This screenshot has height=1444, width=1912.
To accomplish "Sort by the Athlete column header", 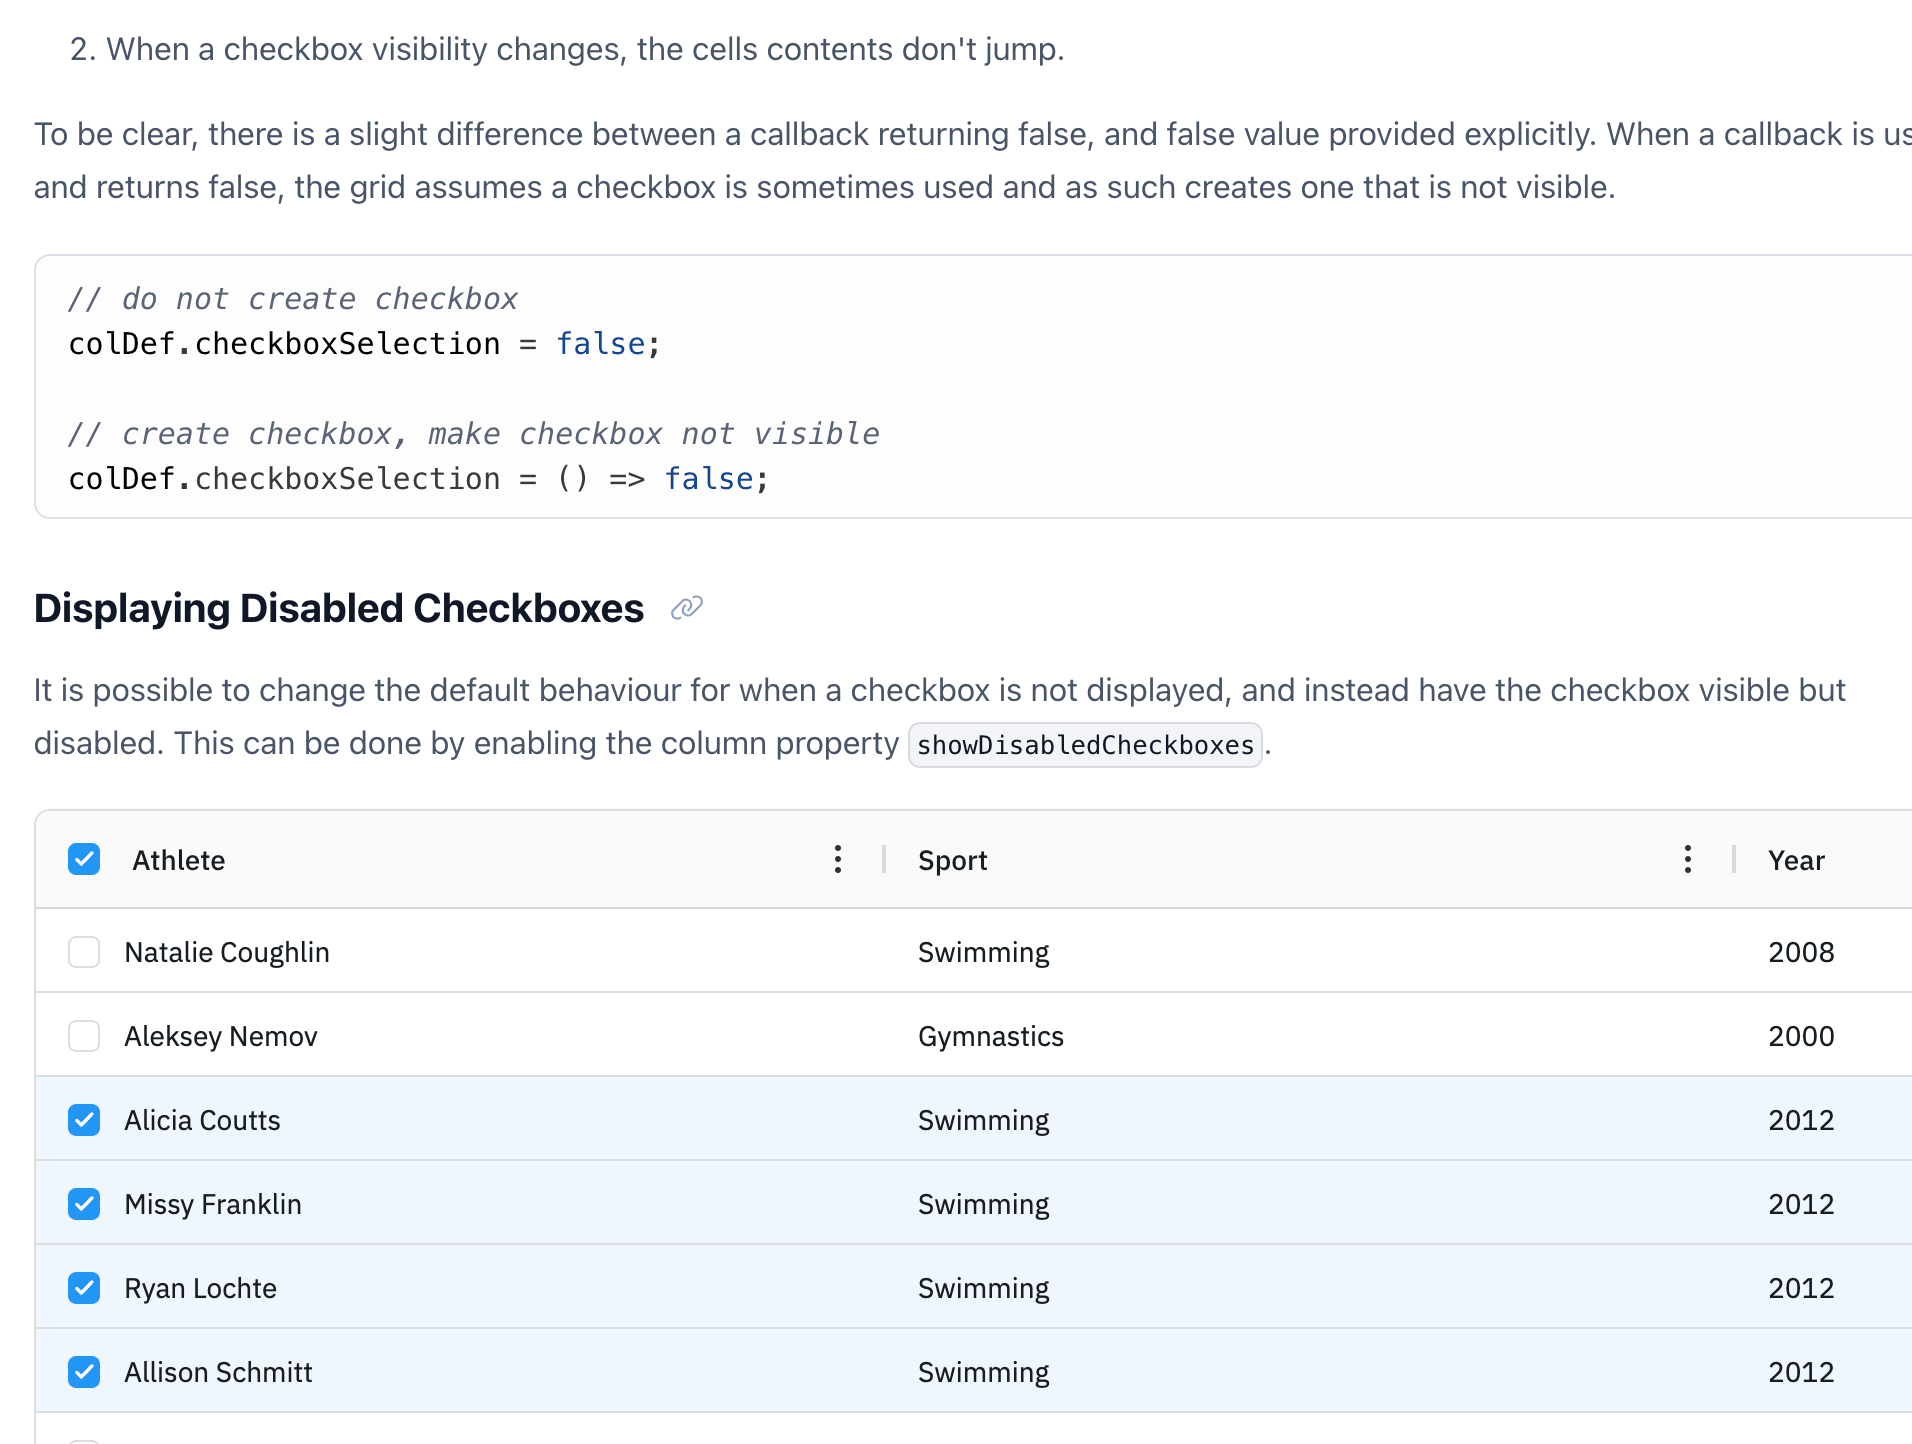I will point(179,860).
